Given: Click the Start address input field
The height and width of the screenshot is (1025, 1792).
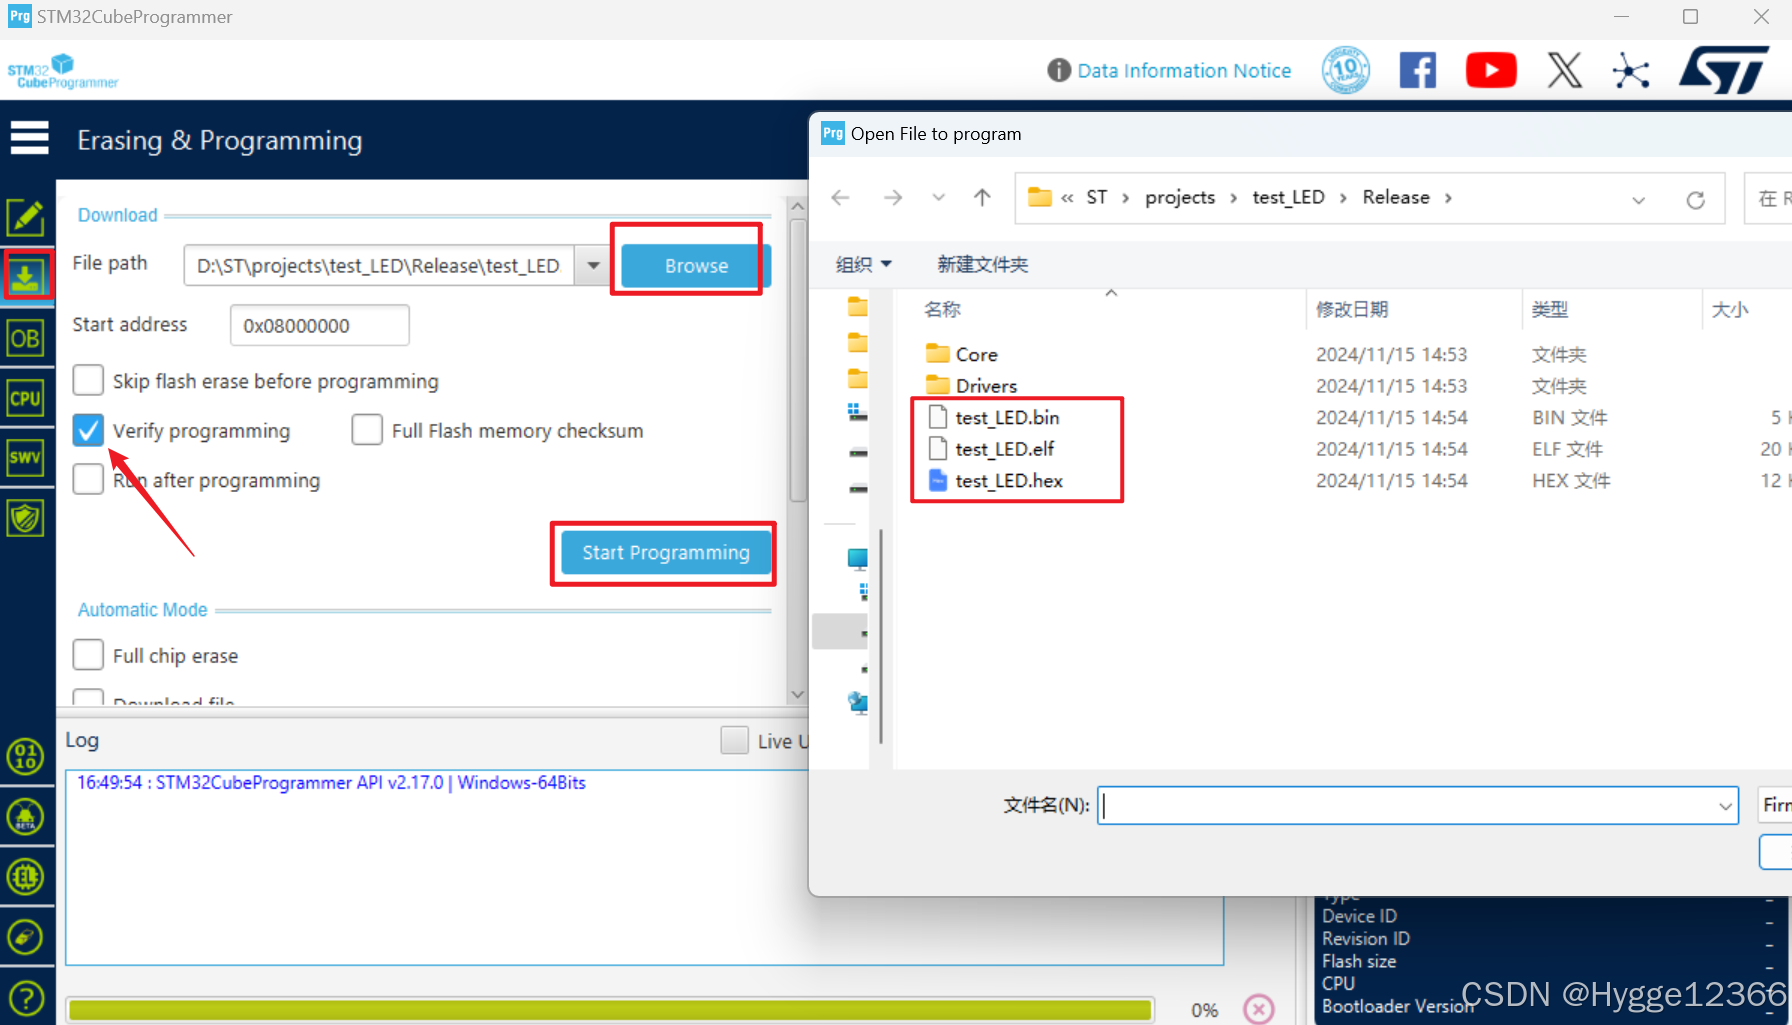Looking at the screenshot, I should (320, 325).
